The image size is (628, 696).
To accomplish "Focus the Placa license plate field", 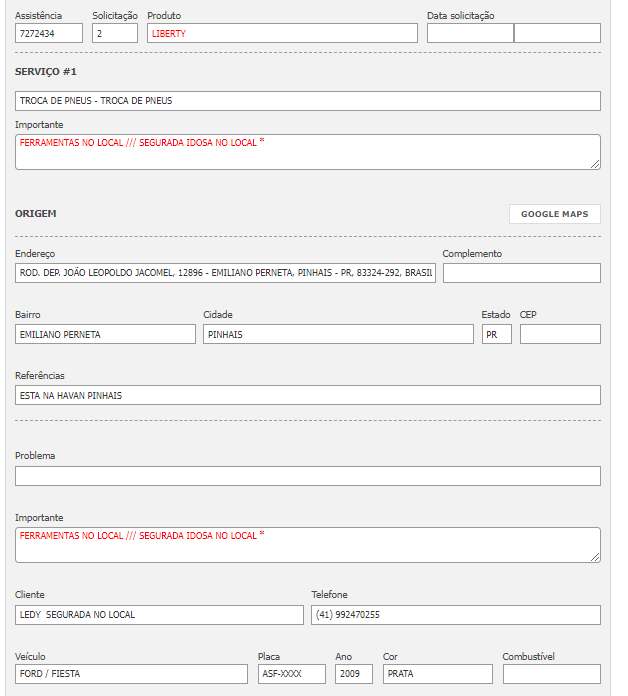I will [291, 674].
